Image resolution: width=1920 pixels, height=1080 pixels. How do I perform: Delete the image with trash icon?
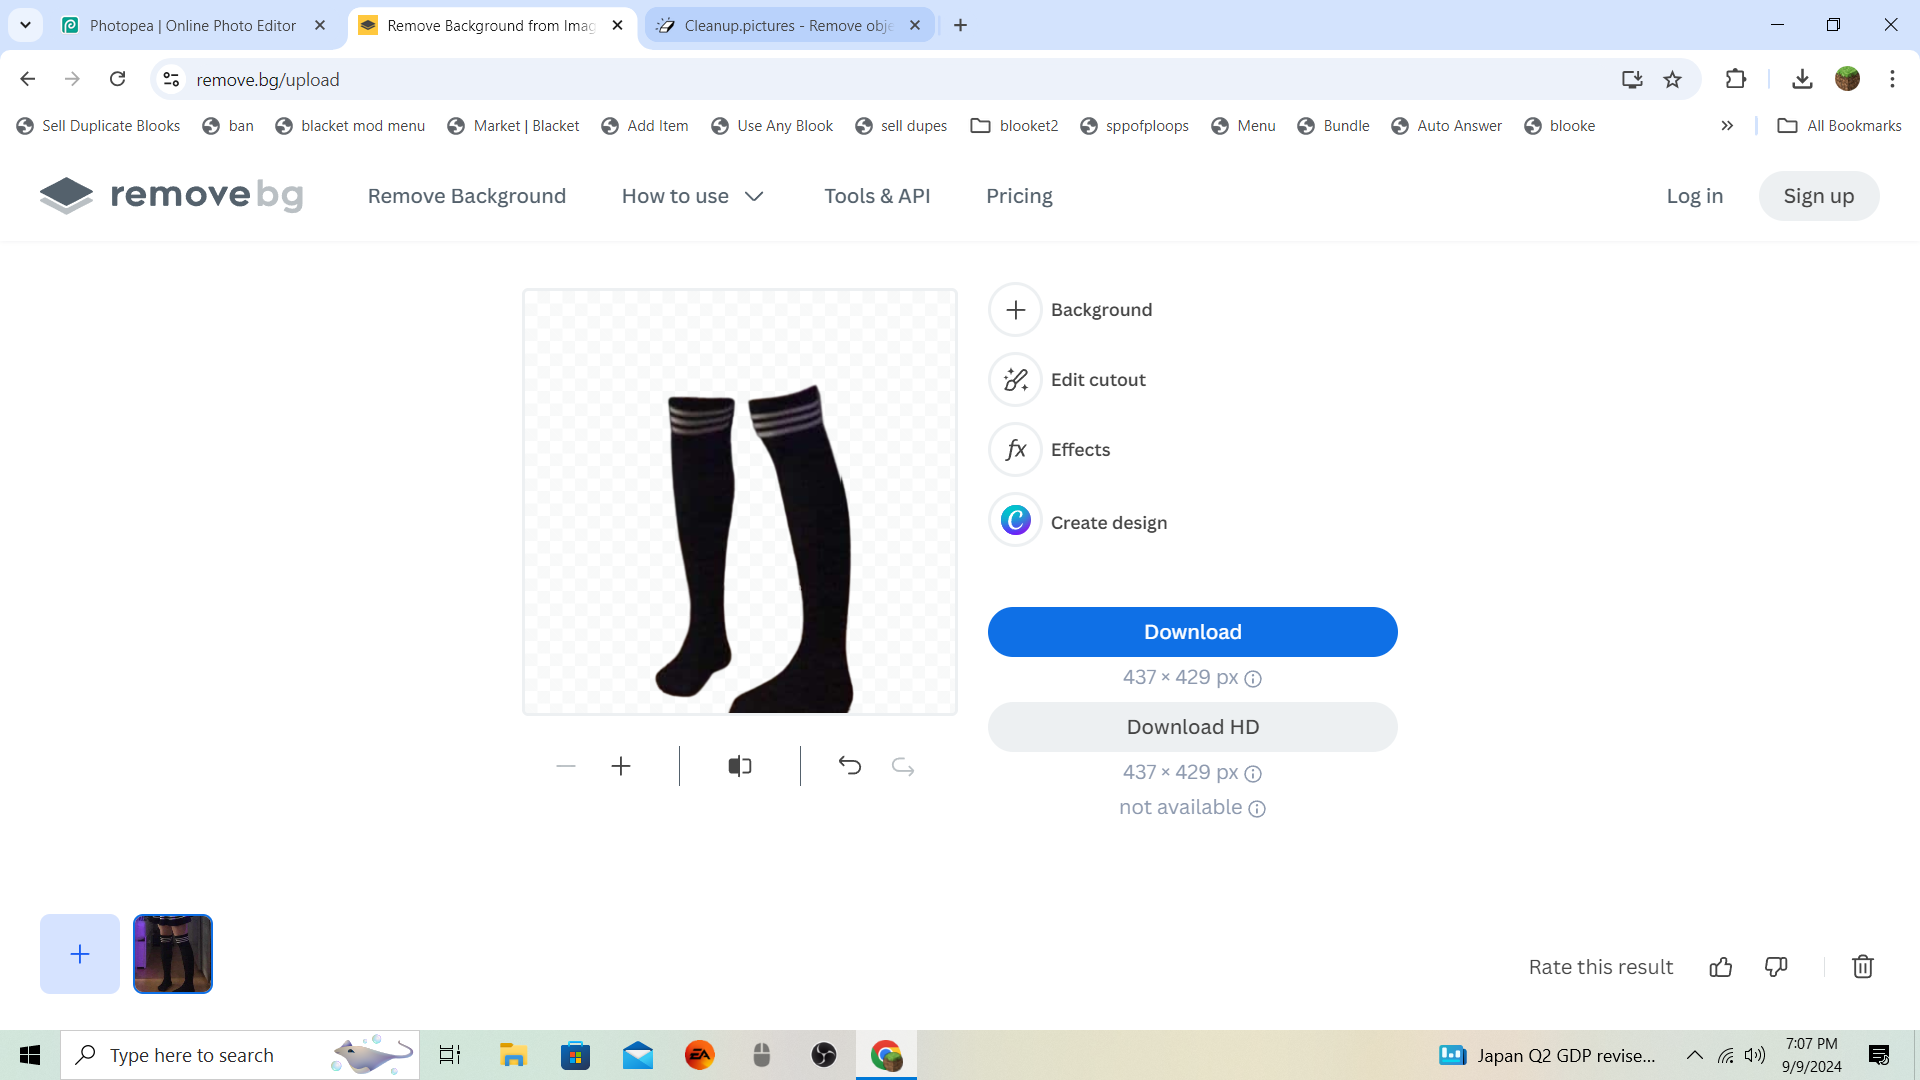(x=1862, y=967)
